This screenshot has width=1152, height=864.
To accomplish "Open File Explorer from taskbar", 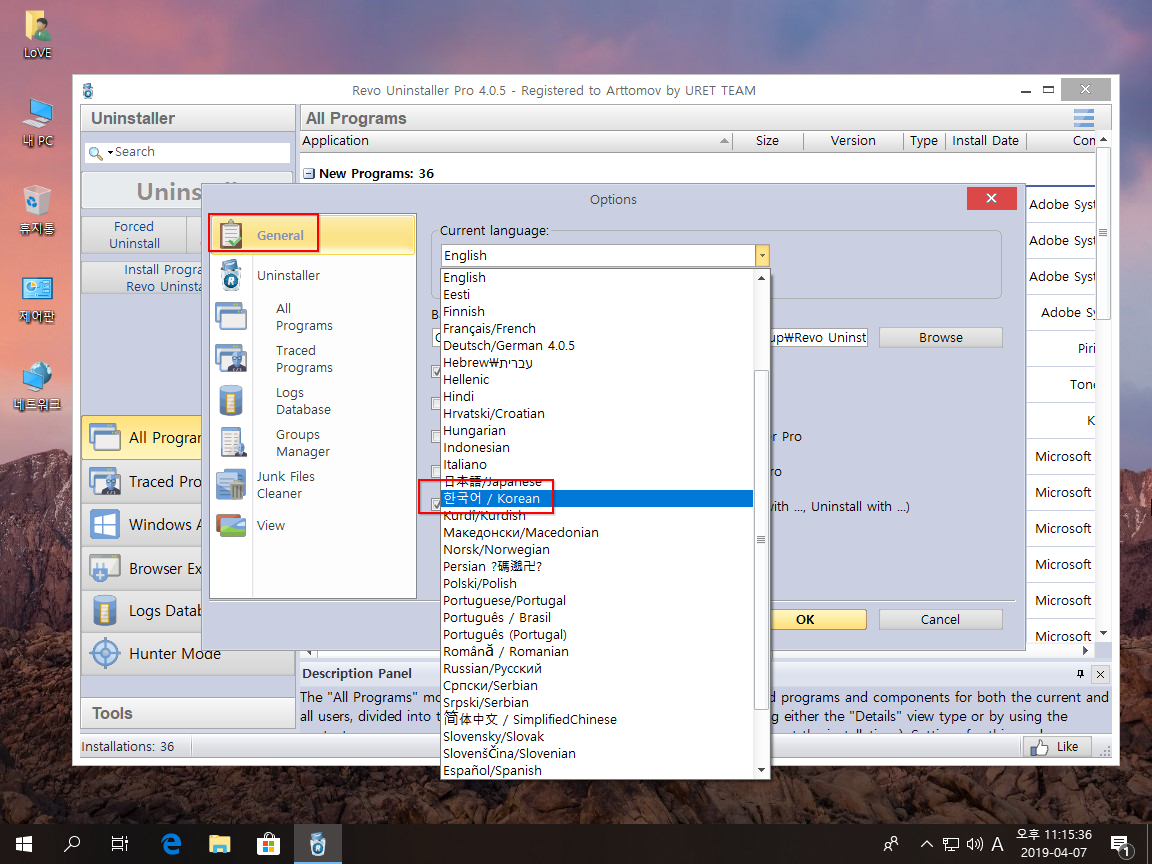I will coord(220,843).
